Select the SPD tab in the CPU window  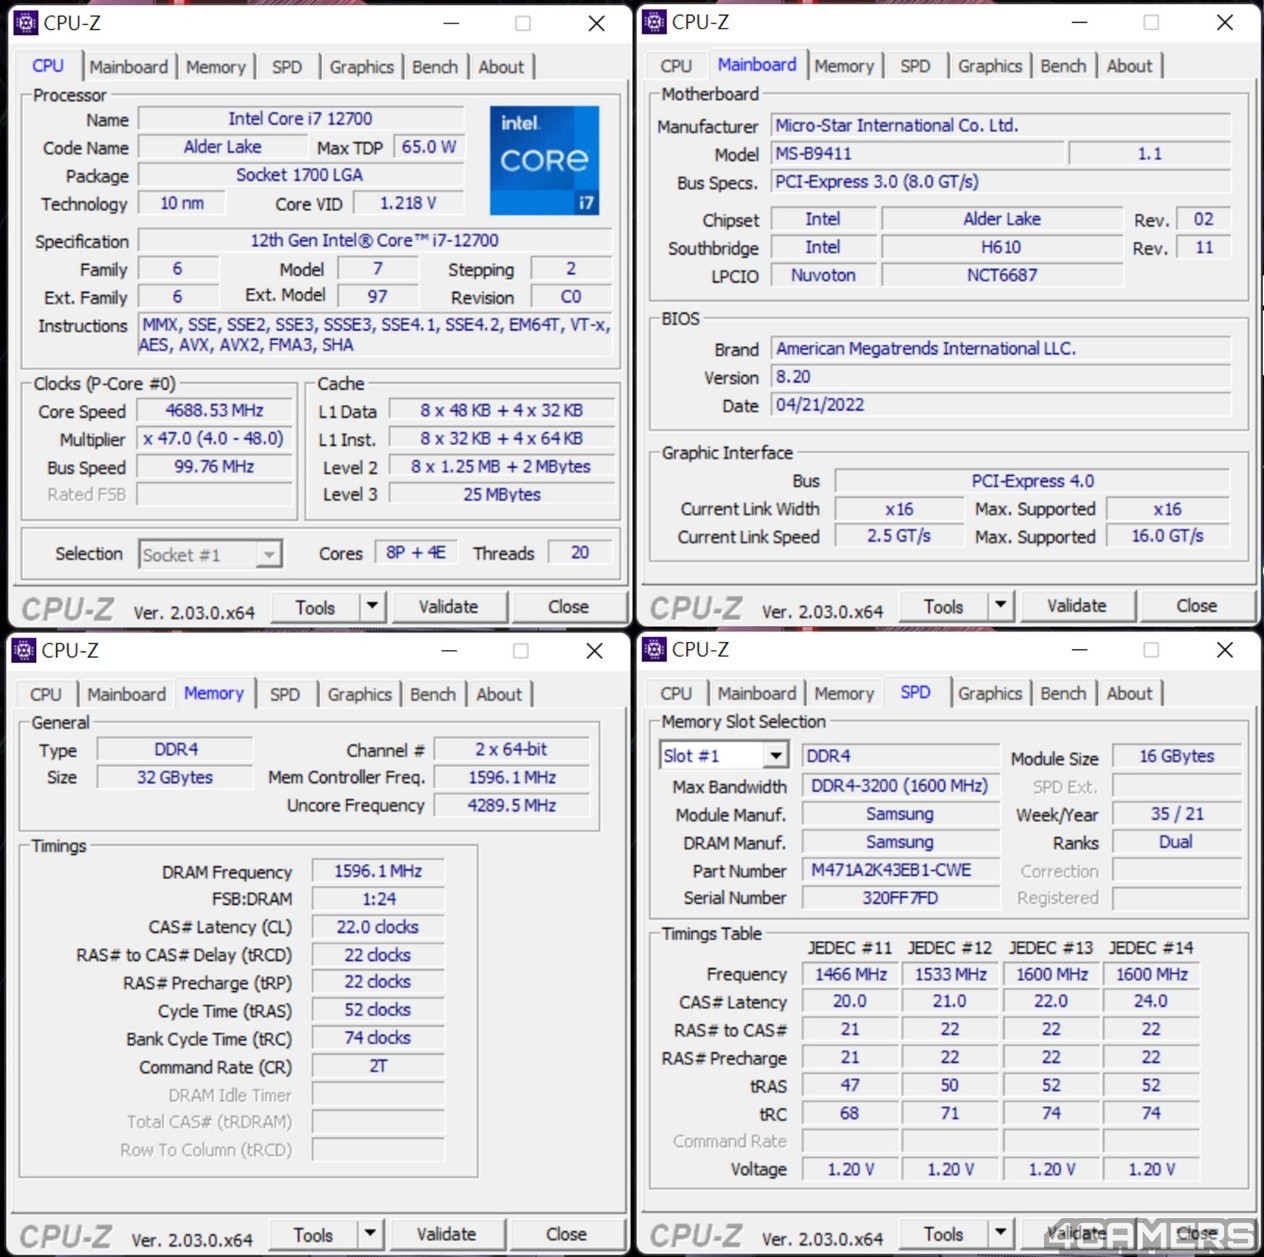click(x=287, y=67)
